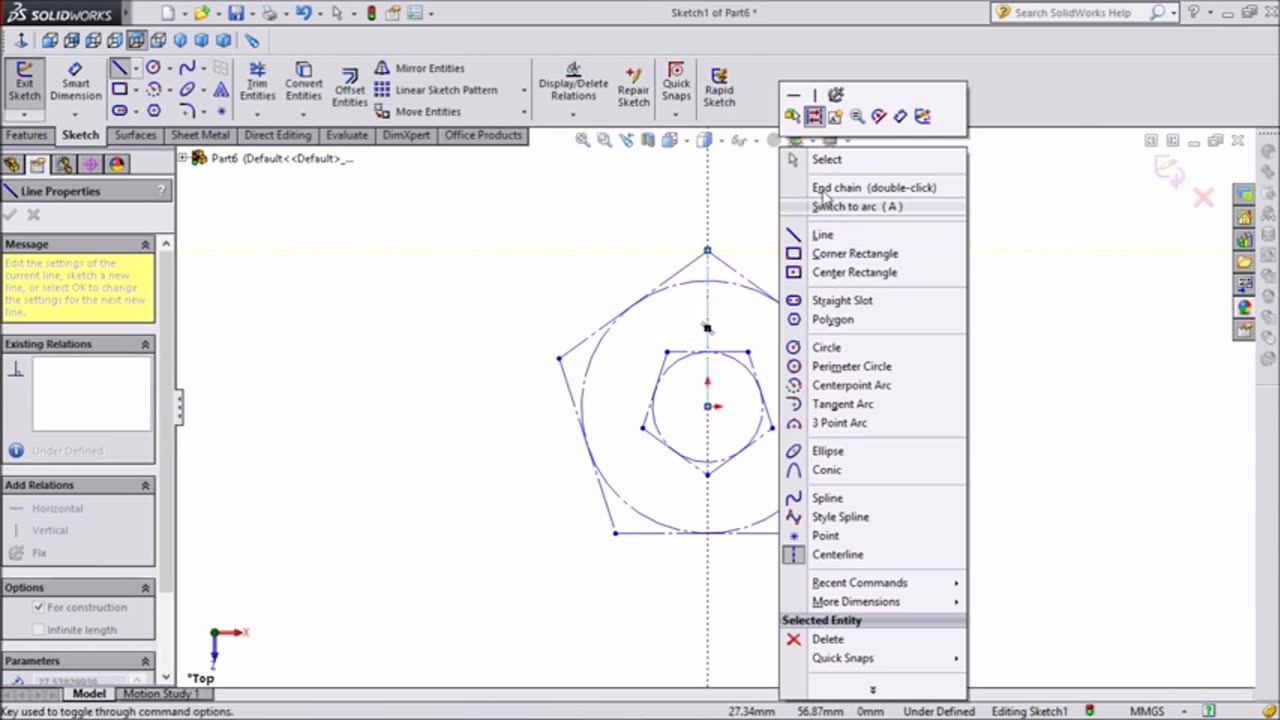This screenshot has height=720, width=1280.
Task: Click the New document icon
Action: 168,13
